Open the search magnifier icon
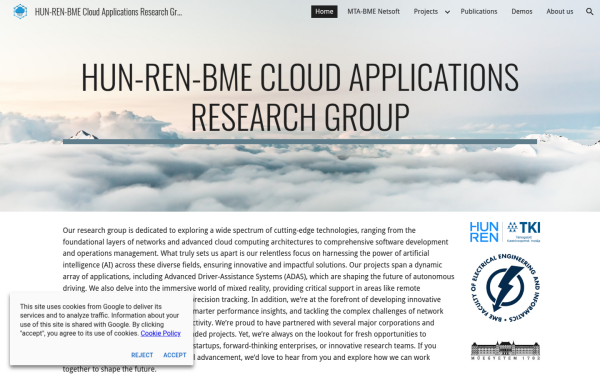Screen dimensions: 600x375 pyautogui.click(x=590, y=12)
